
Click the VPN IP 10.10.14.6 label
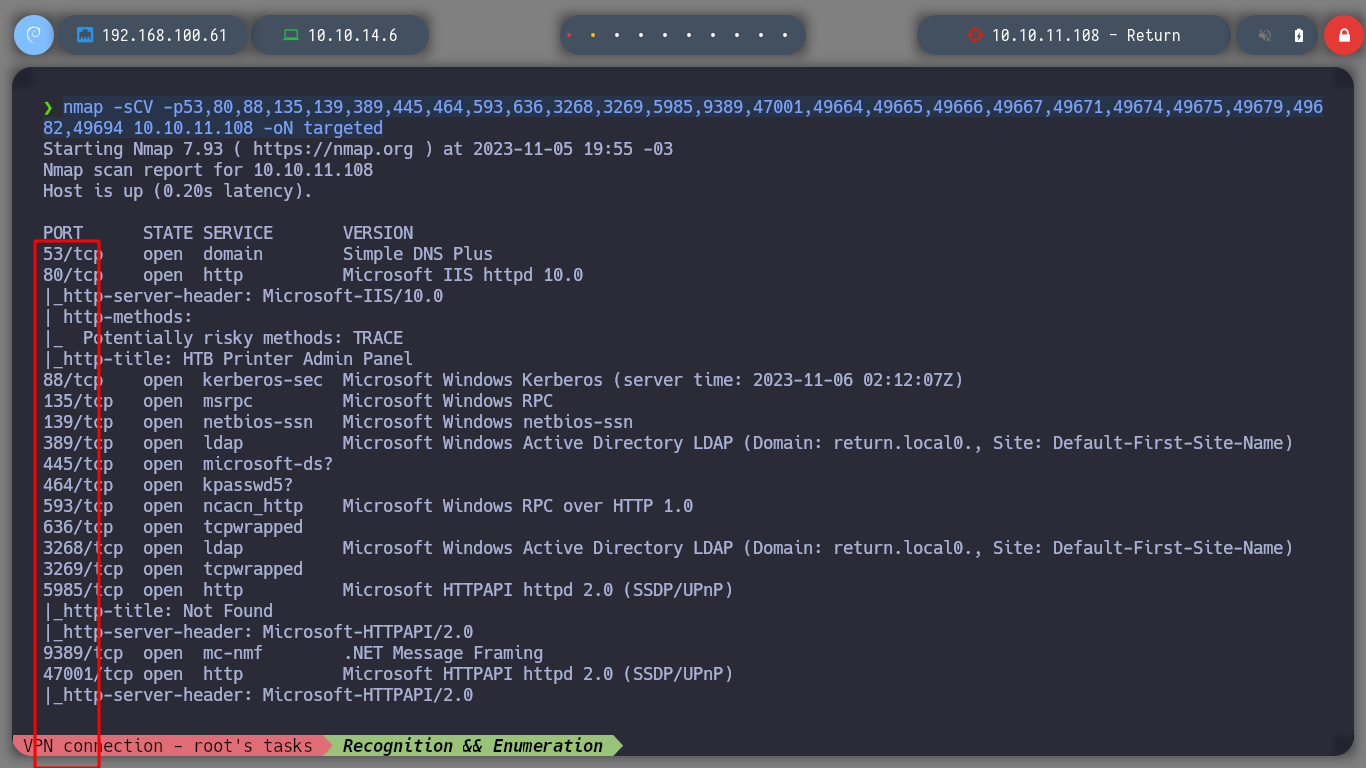coord(353,35)
